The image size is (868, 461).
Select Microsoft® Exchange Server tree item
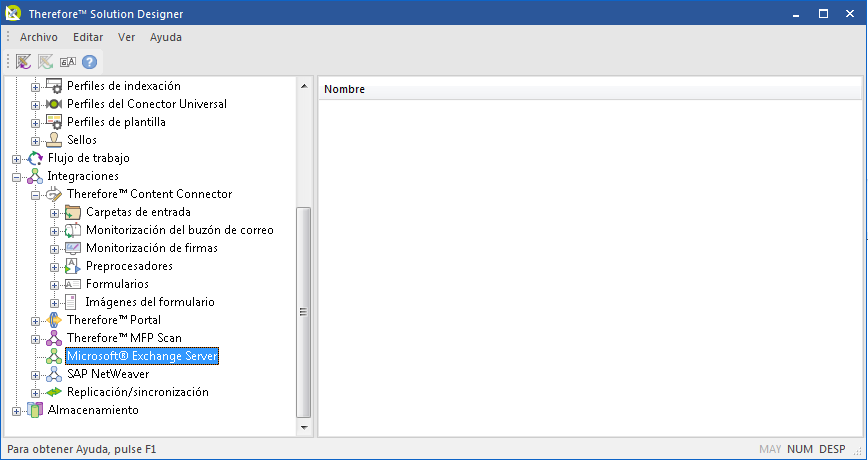point(142,356)
